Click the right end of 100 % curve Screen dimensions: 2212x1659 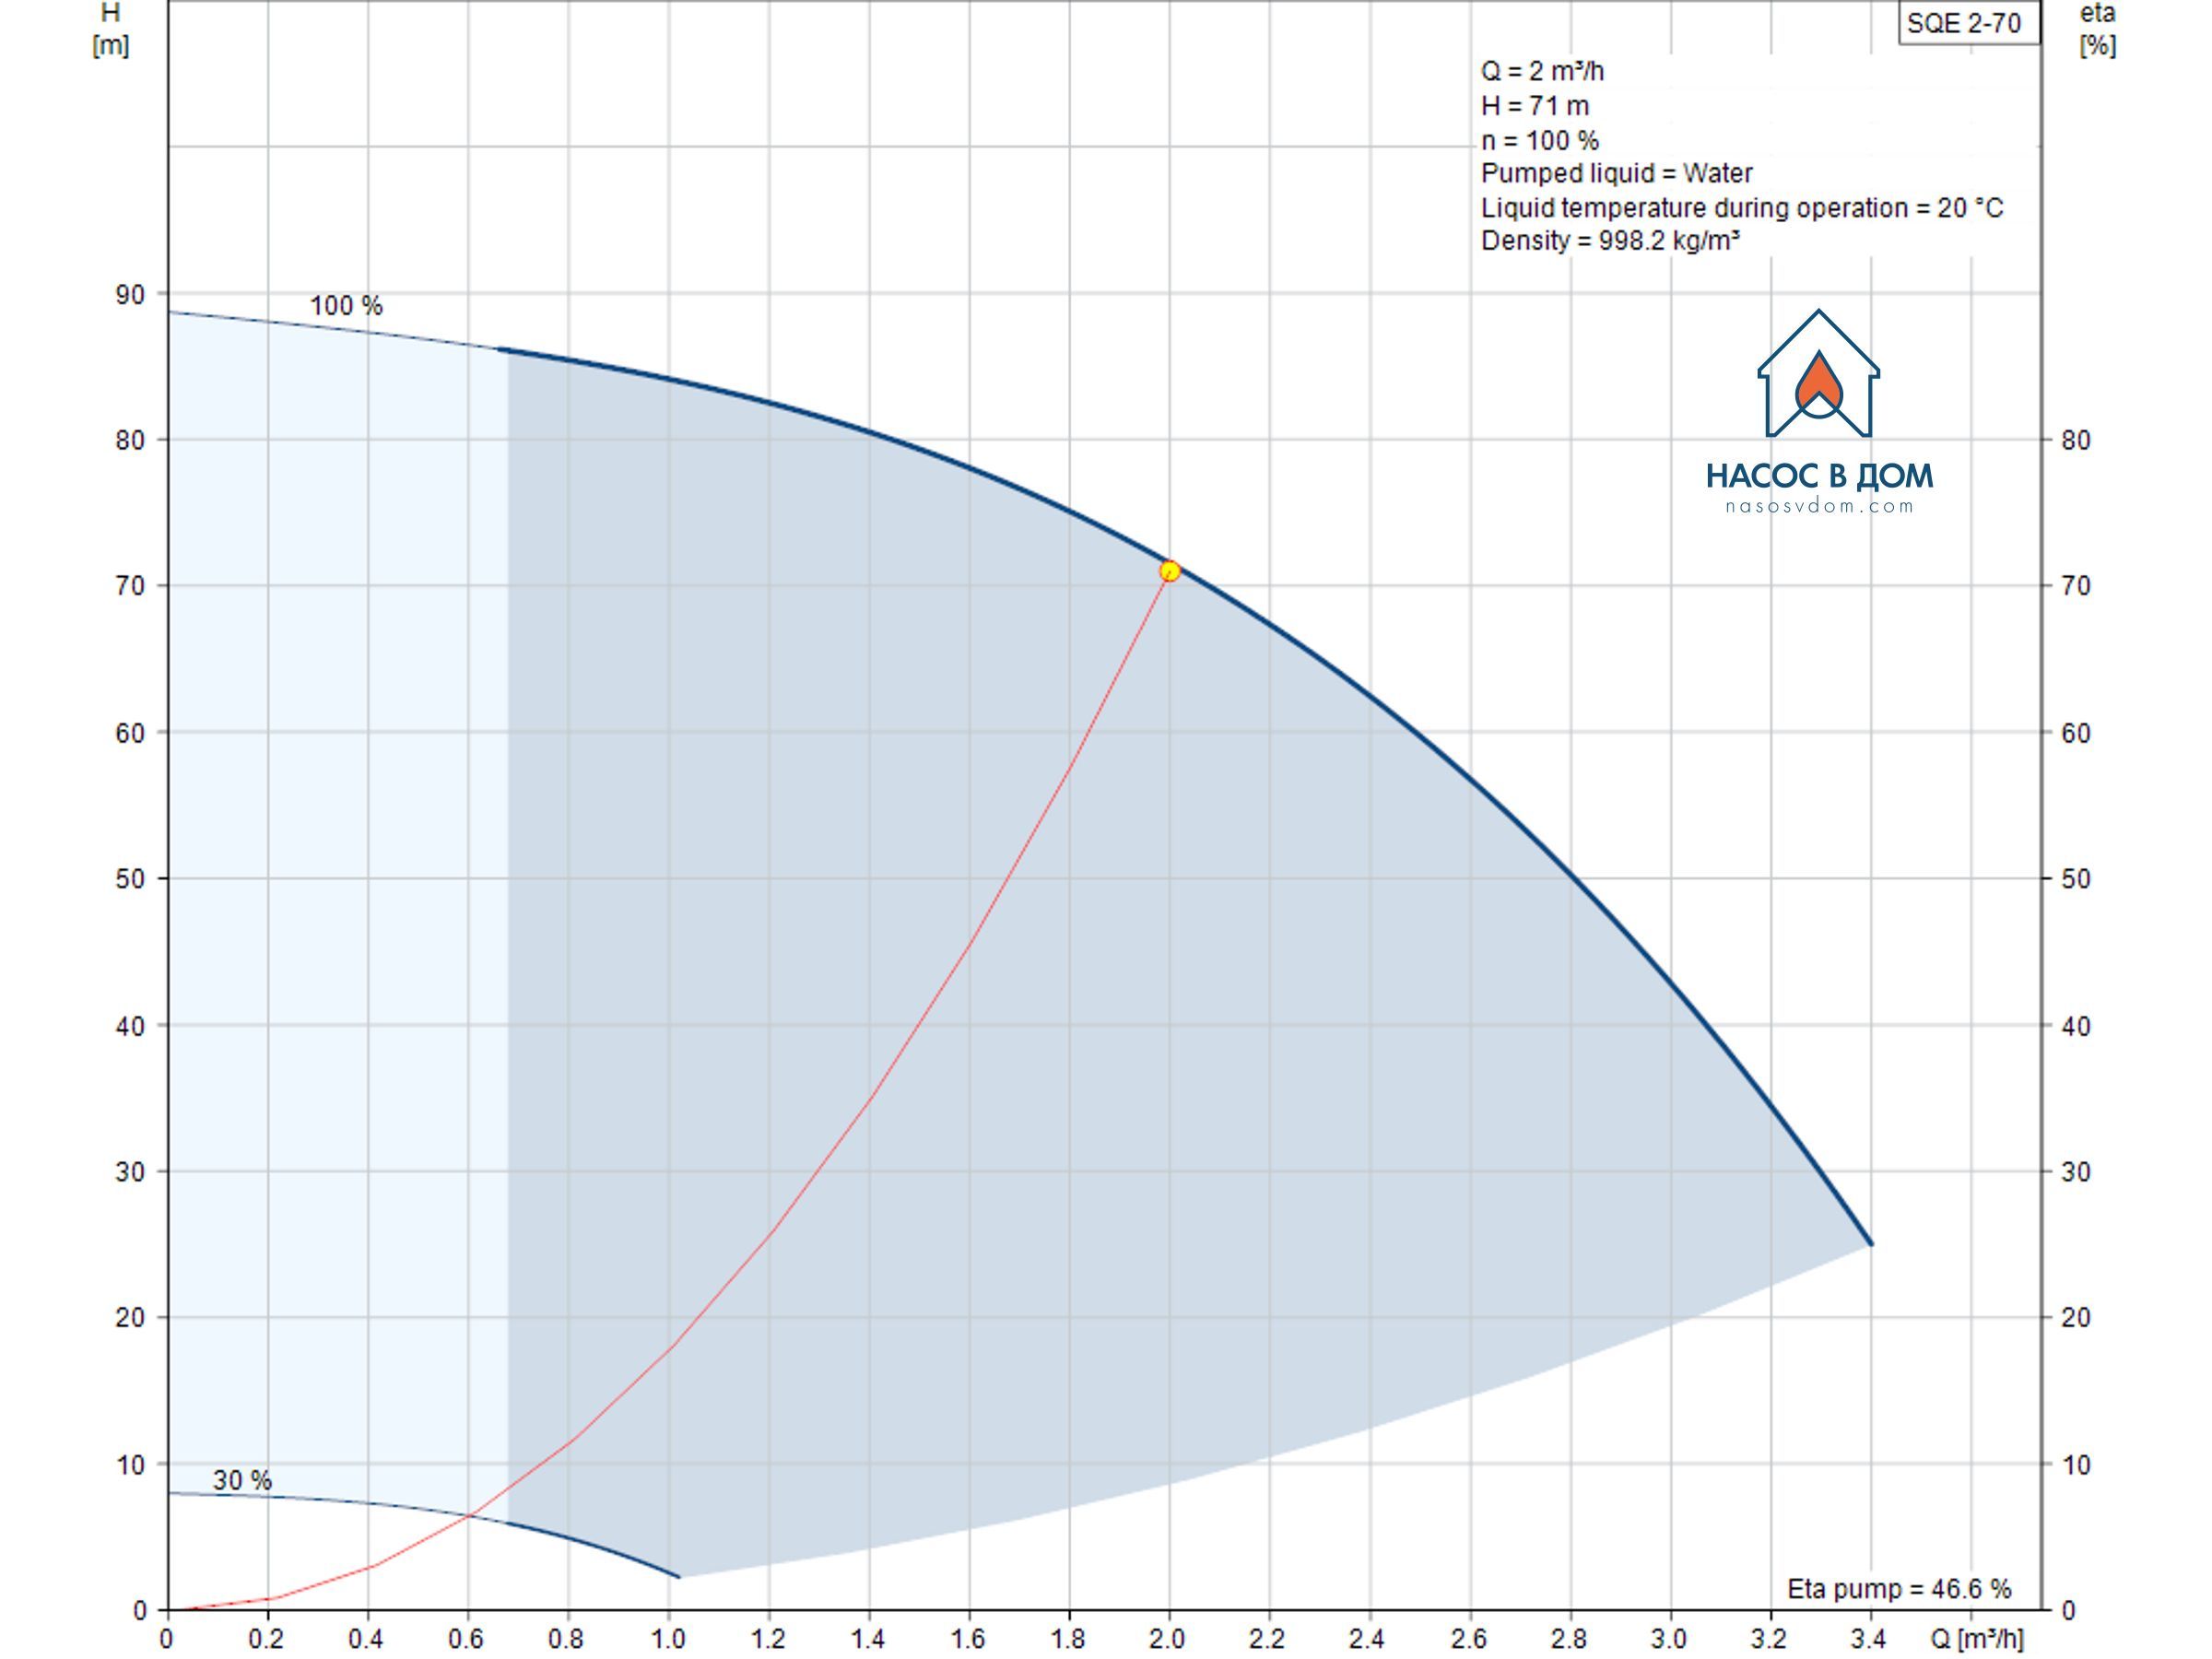tap(1870, 1243)
